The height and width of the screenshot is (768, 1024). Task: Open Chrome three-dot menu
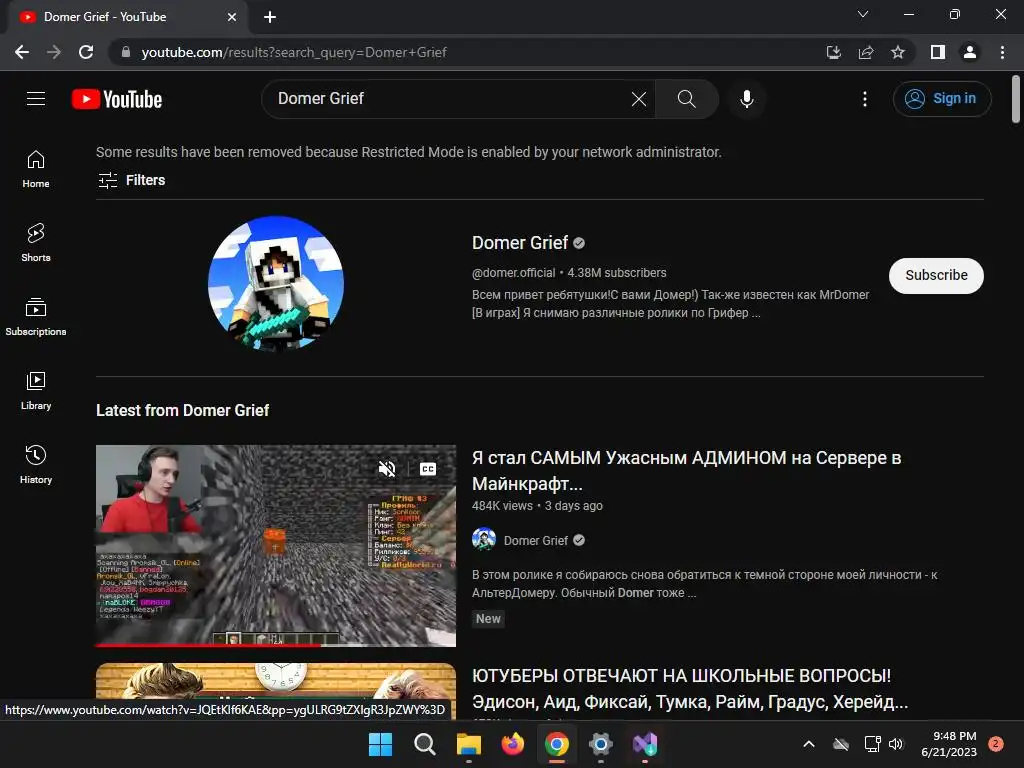tap(1002, 52)
